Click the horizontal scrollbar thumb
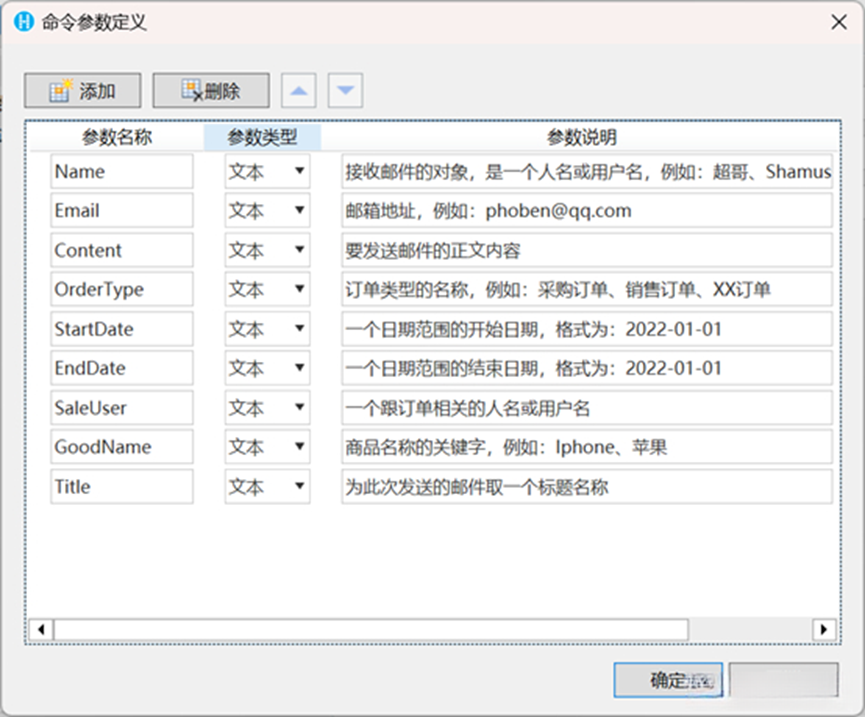 (x=371, y=629)
